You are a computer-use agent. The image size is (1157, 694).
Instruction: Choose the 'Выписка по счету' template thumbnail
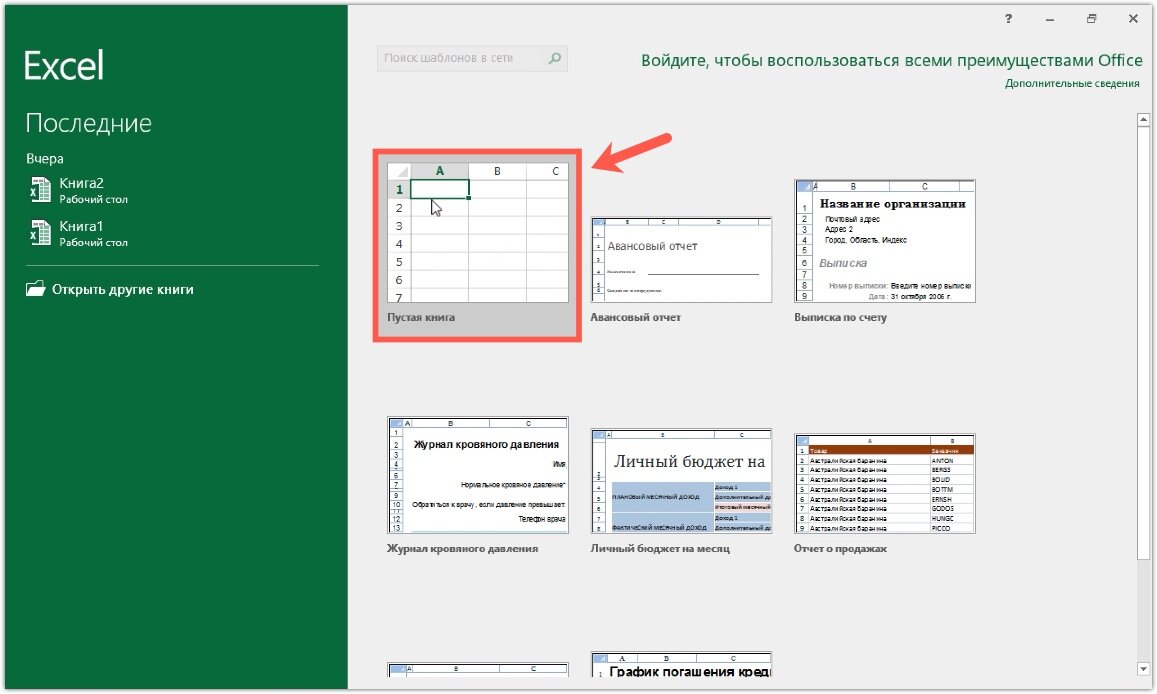[x=885, y=240]
